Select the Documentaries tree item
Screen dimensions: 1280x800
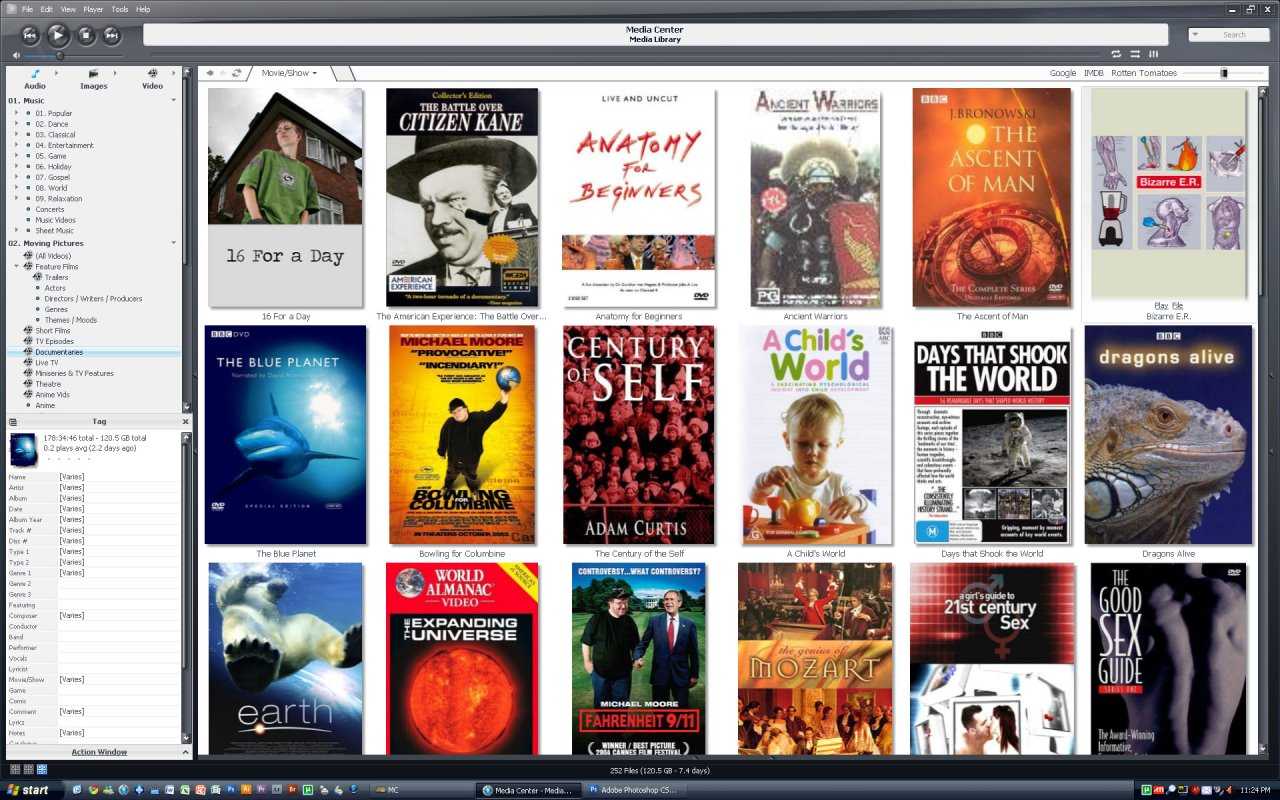pos(59,352)
